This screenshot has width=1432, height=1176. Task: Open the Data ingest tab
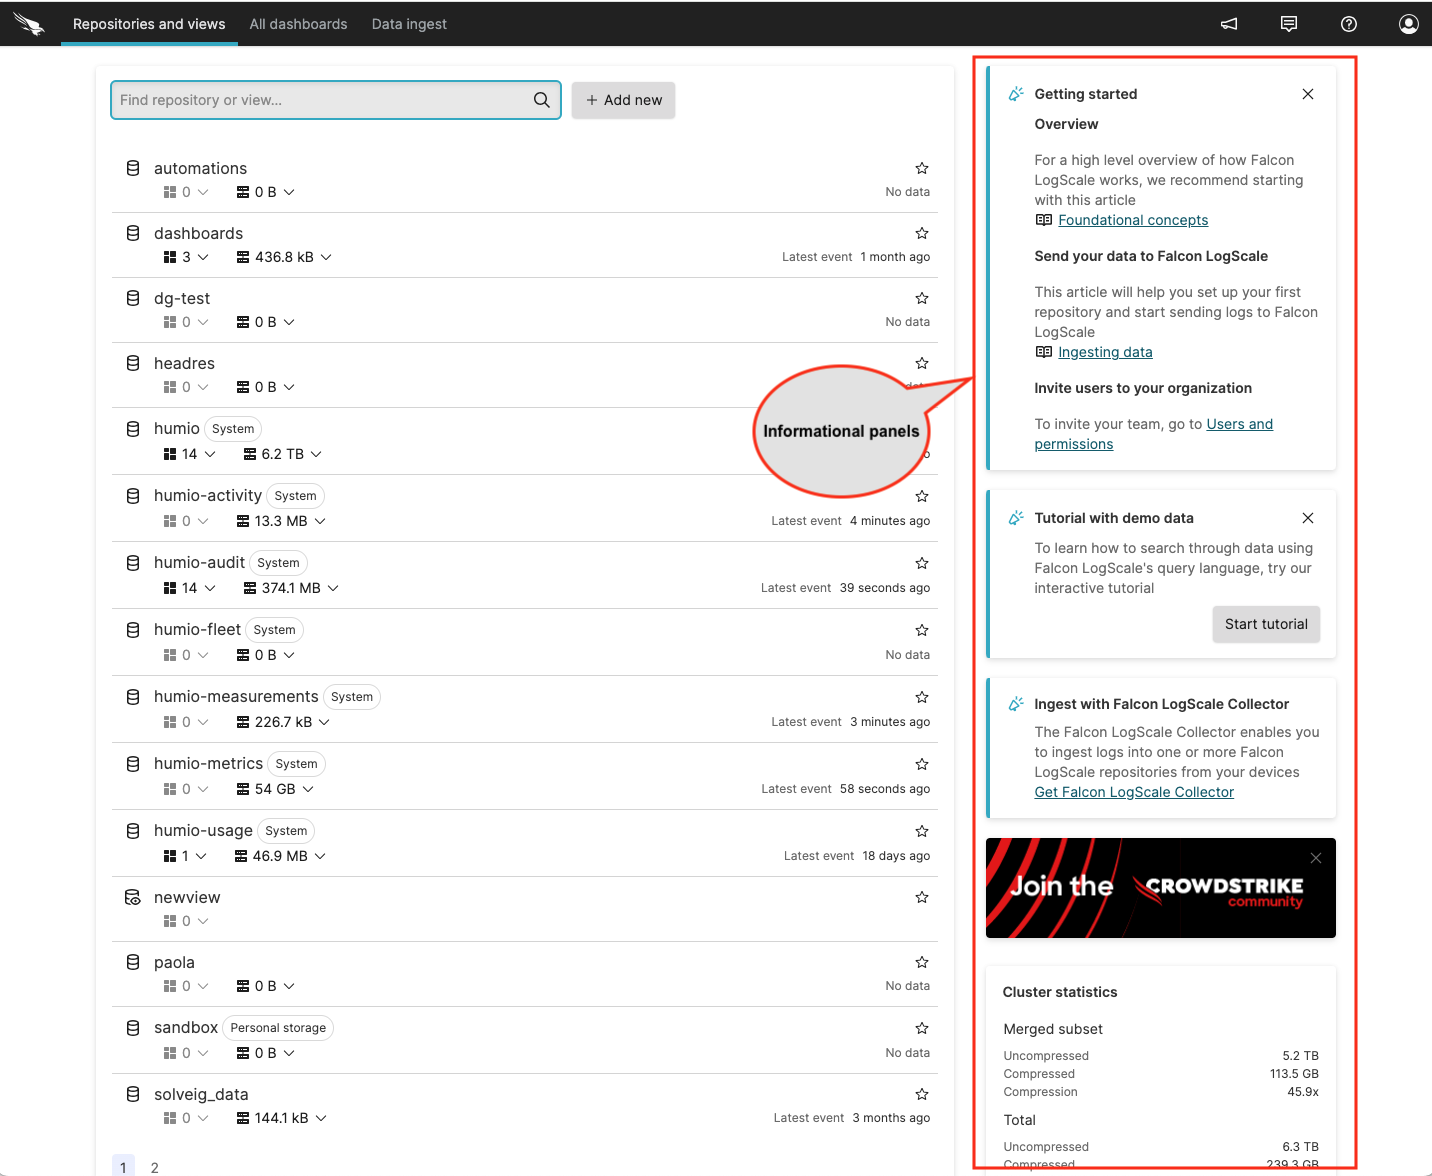(409, 24)
